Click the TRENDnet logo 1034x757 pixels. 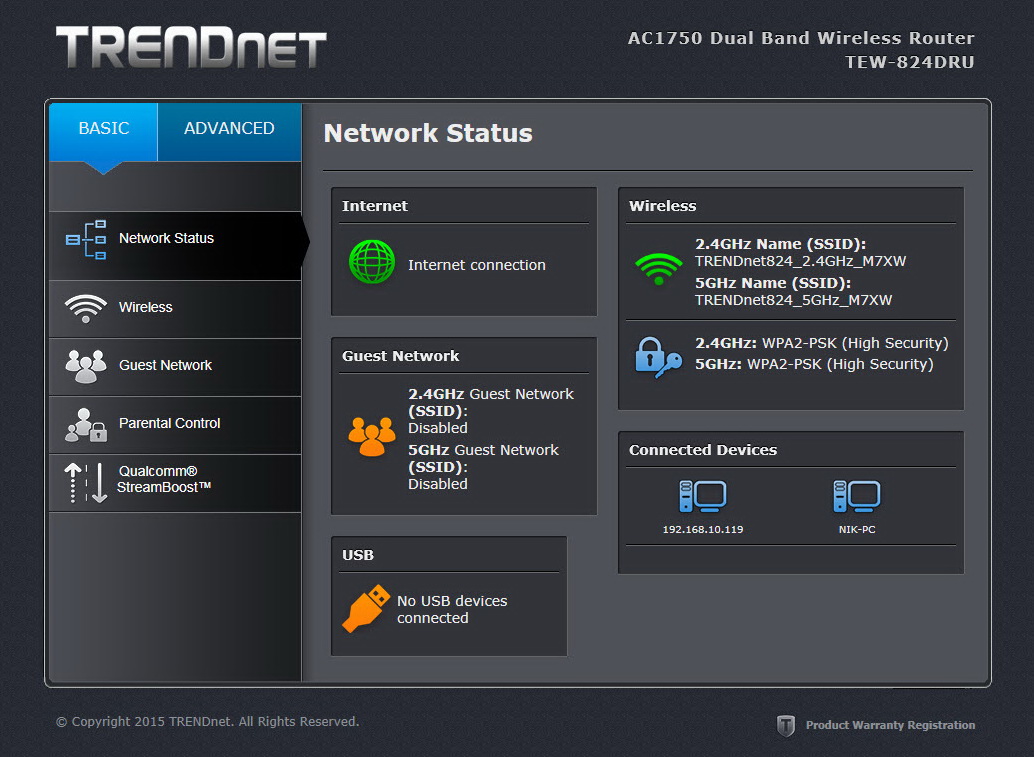191,47
